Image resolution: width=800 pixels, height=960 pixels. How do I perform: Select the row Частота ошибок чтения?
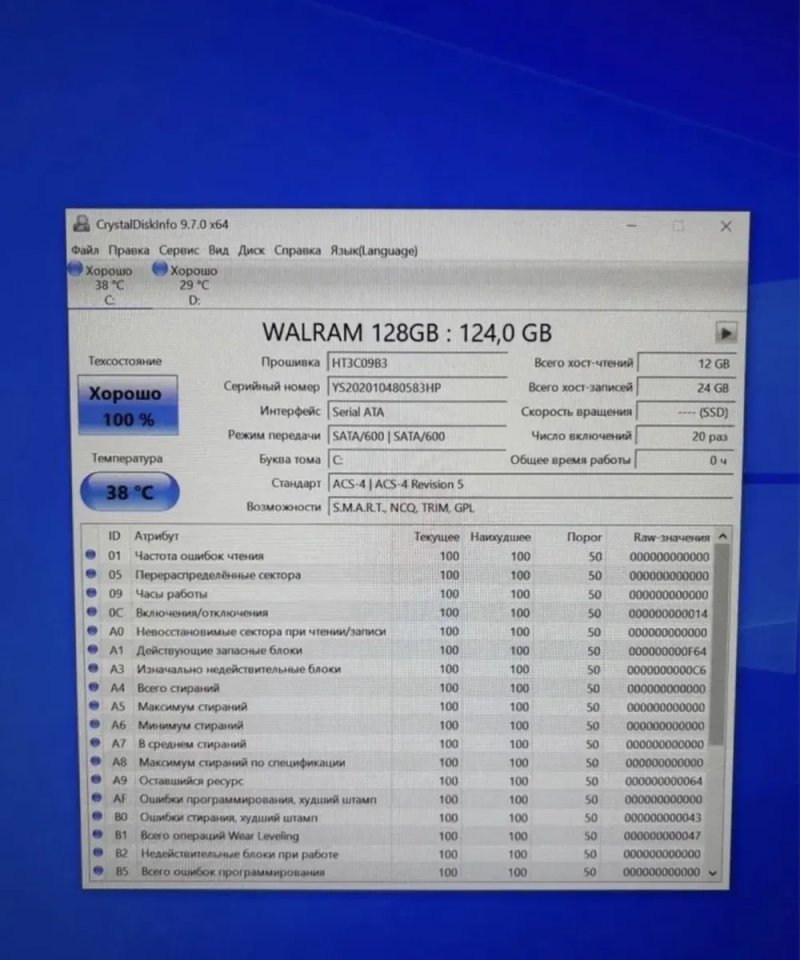pos(398,556)
